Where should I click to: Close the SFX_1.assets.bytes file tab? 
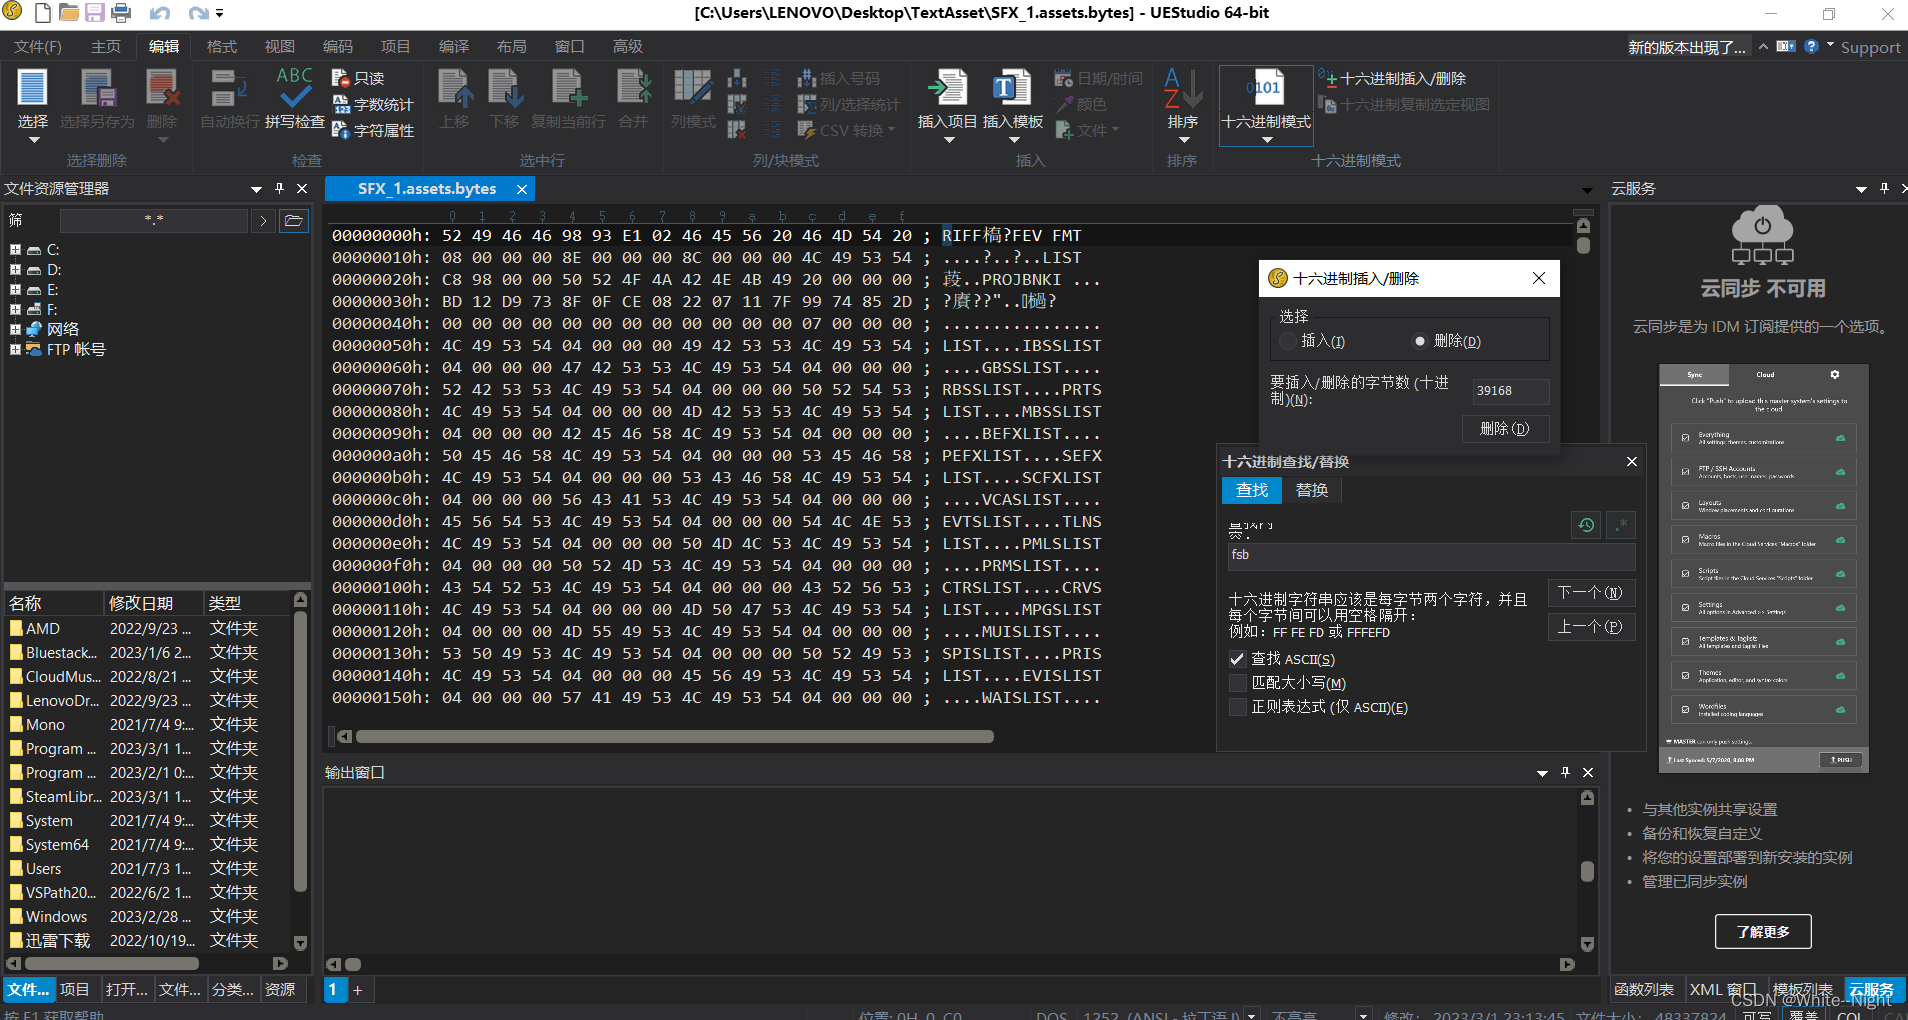pyautogui.click(x=521, y=189)
